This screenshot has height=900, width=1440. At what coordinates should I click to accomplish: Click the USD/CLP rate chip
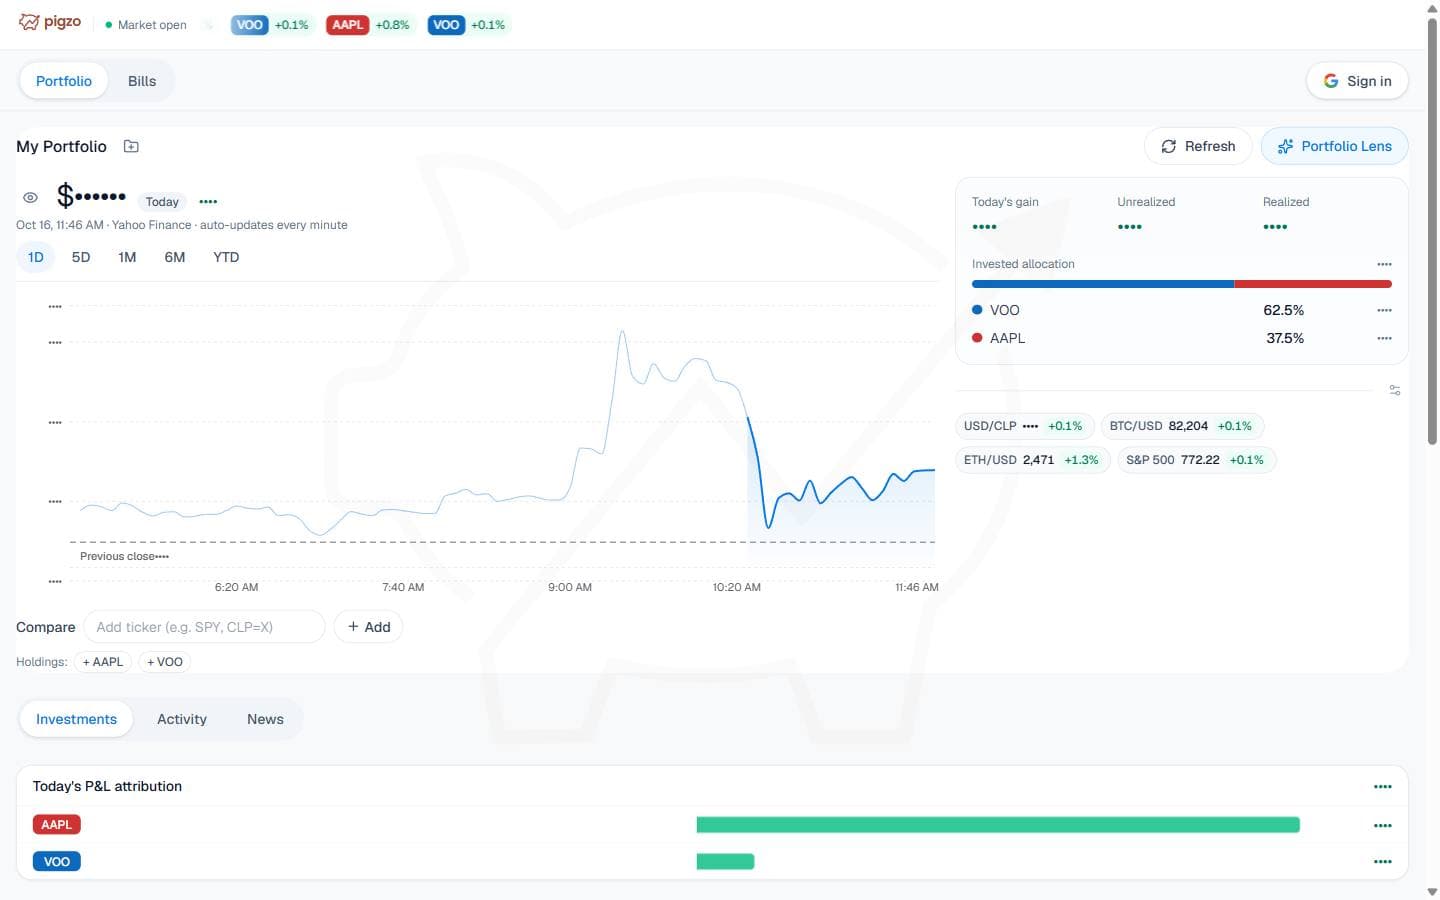click(1024, 426)
